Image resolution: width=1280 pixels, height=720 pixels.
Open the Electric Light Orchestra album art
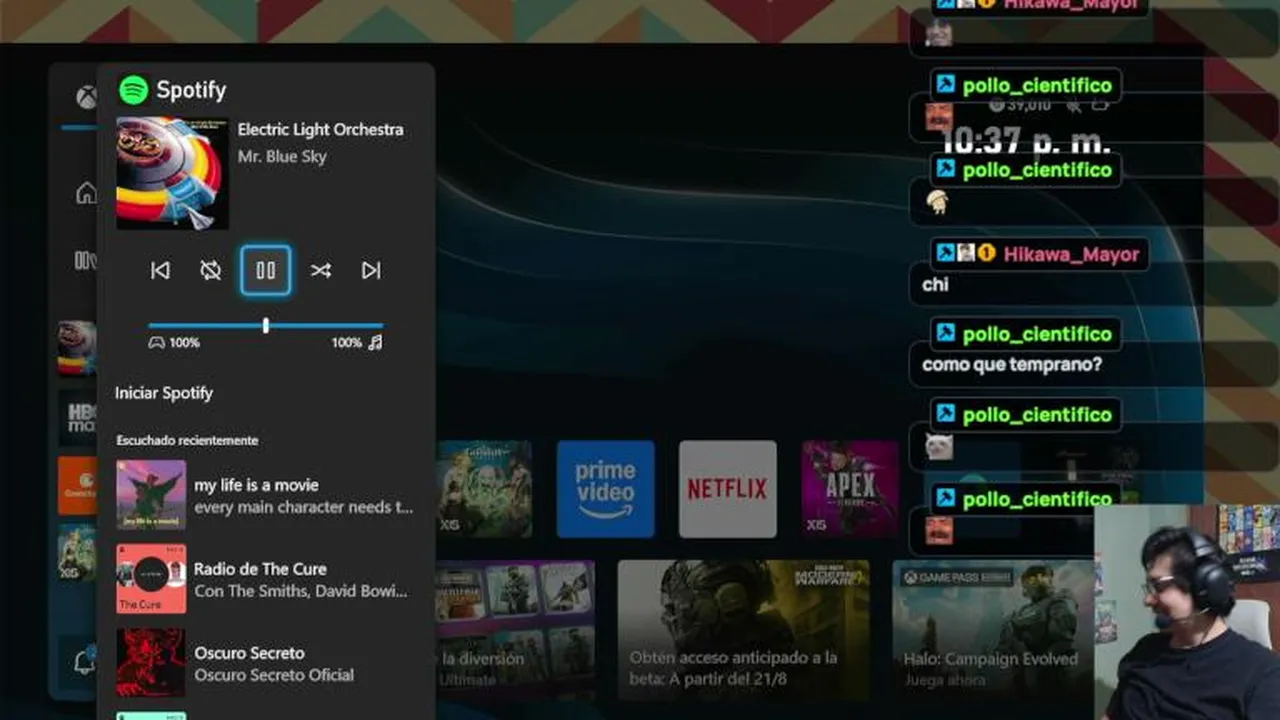click(172, 173)
